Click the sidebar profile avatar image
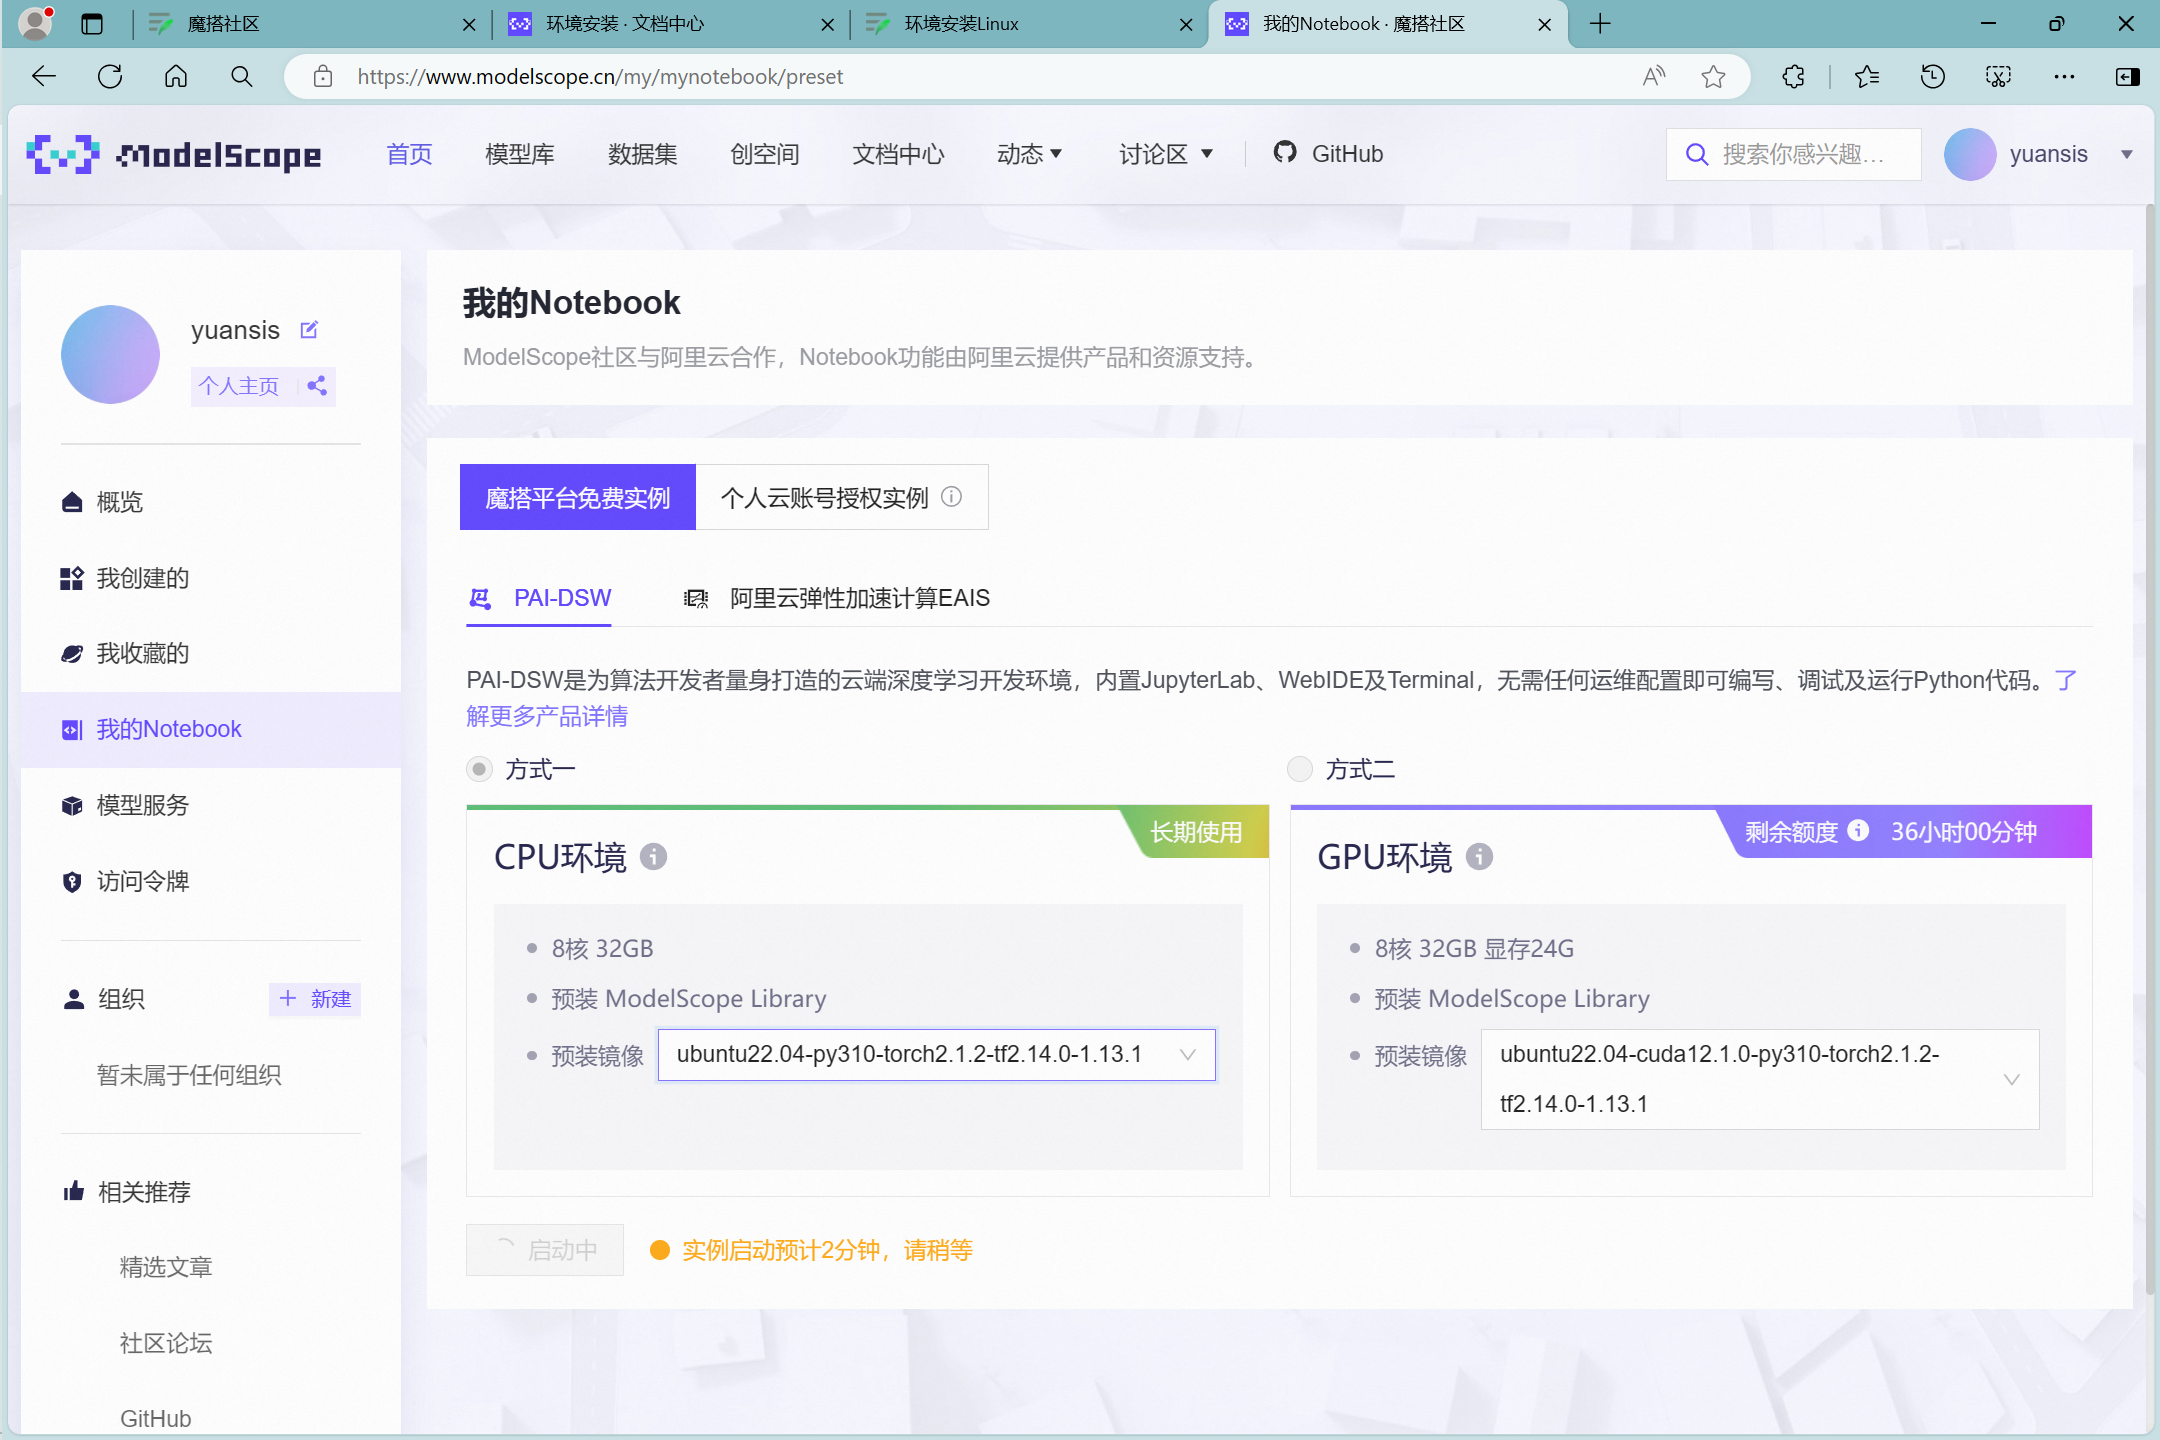This screenshot has width=2160, height=1440. [x=110, y=354]
